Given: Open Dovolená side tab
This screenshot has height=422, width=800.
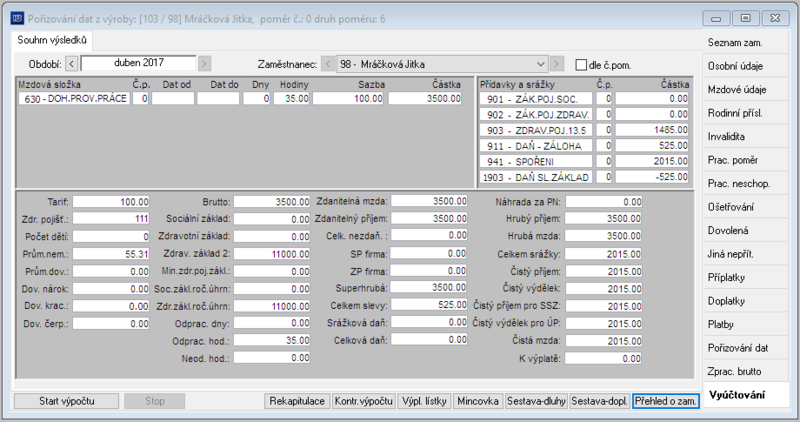Looking at the screenshot, I should click(745, 231).
